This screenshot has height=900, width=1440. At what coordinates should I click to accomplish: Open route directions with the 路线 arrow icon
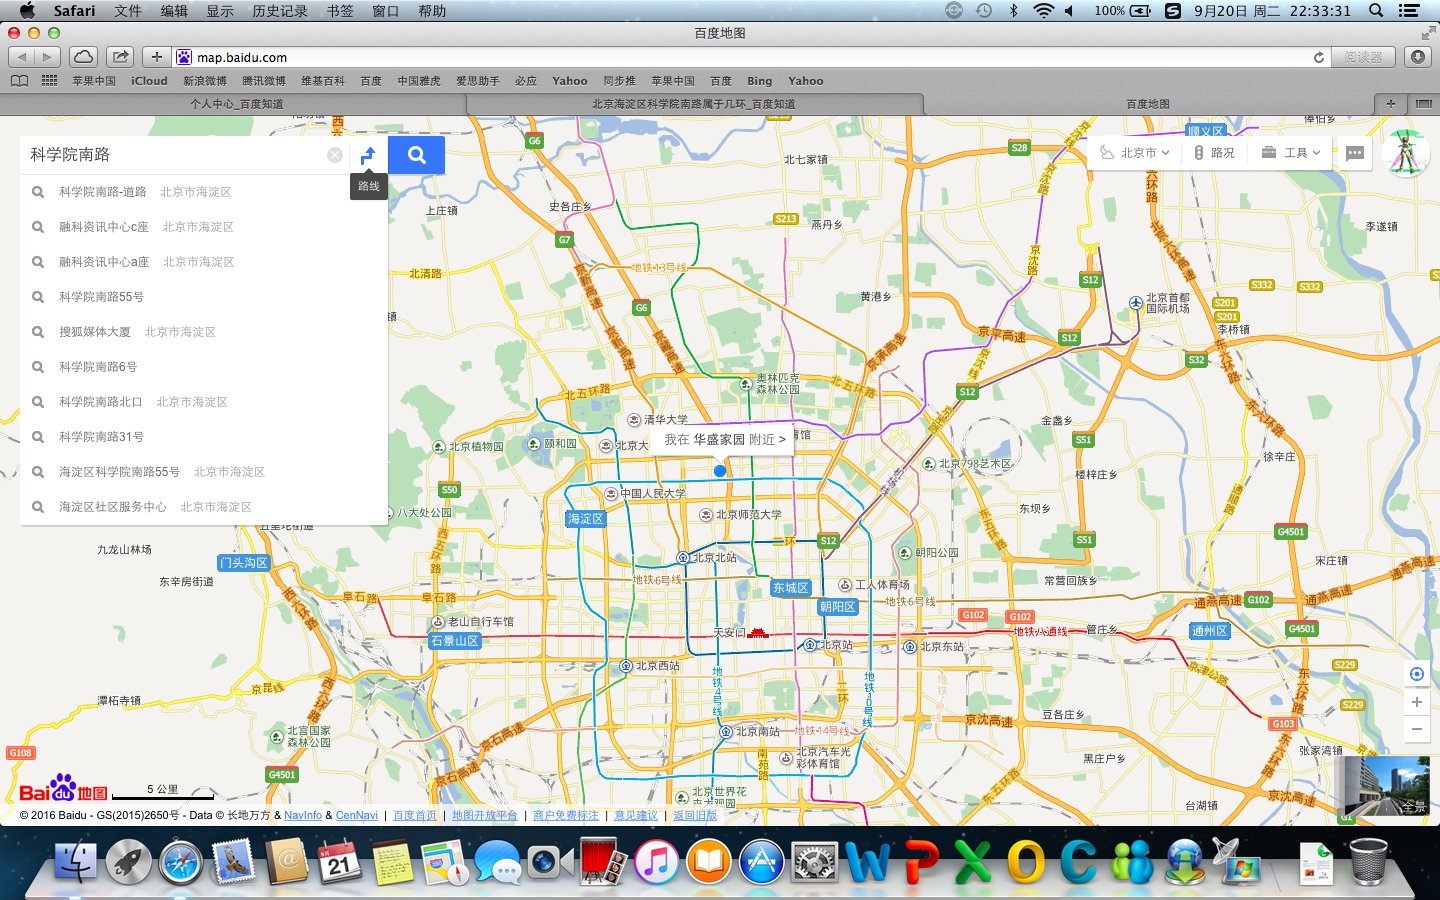pos(368,155)
